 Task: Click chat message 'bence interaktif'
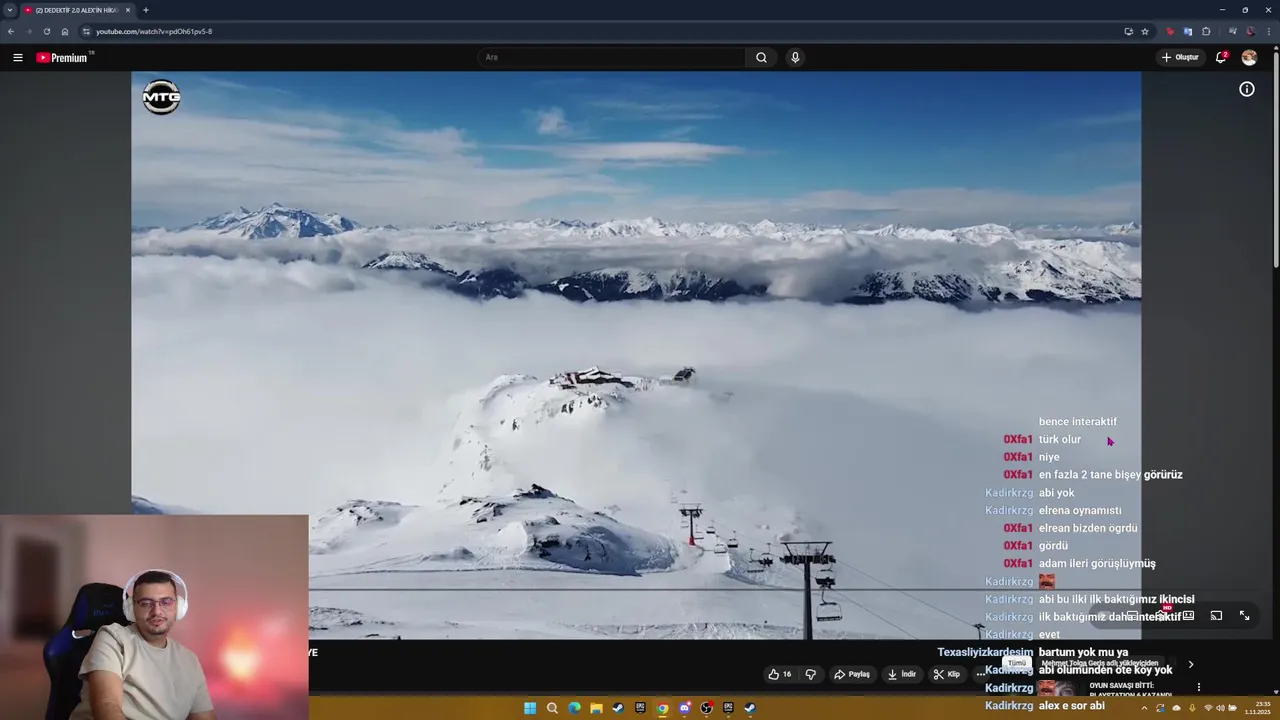1078,422
